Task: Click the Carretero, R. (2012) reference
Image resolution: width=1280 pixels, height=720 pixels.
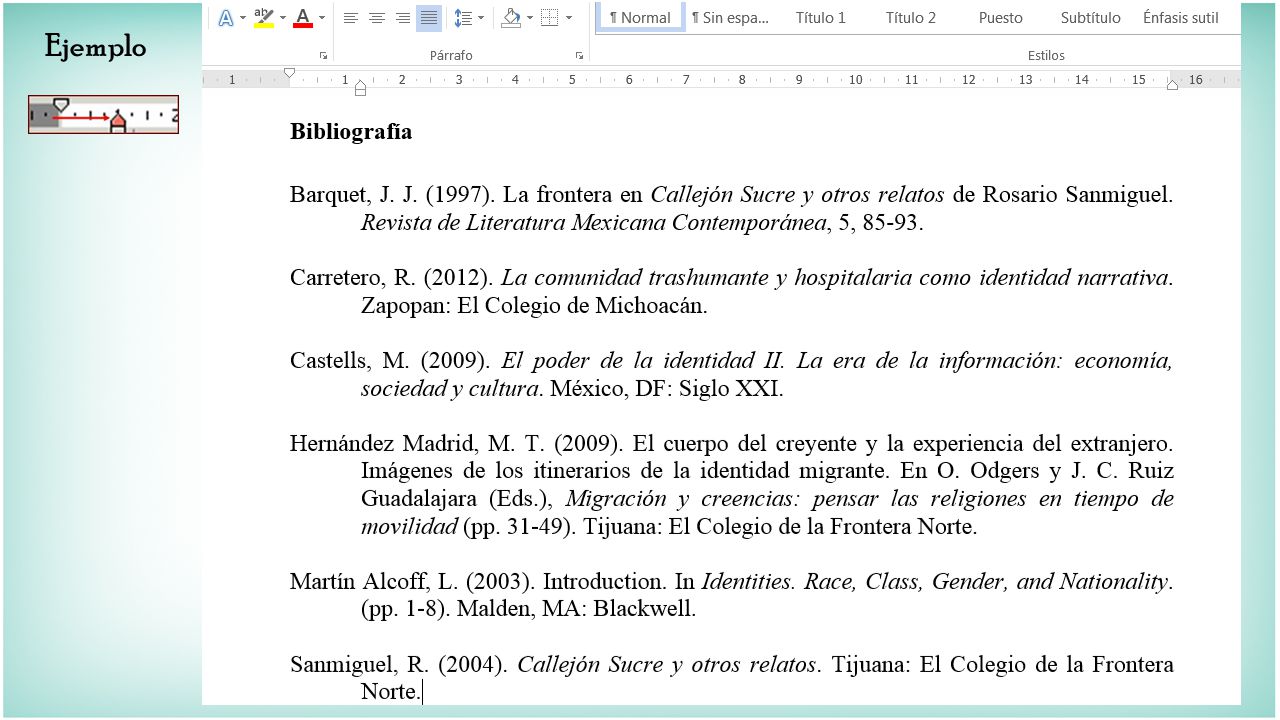Action: (732, 291)
